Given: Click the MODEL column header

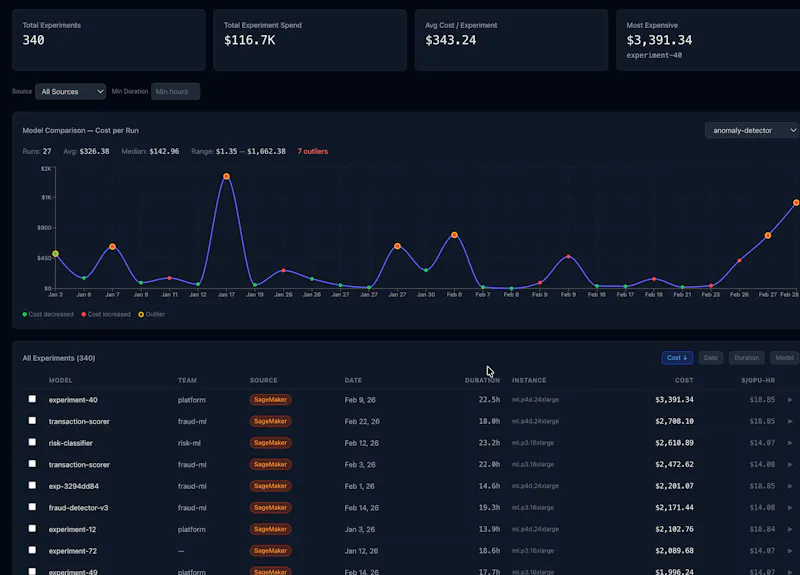Looking at the screenshot, I should 60,380.
